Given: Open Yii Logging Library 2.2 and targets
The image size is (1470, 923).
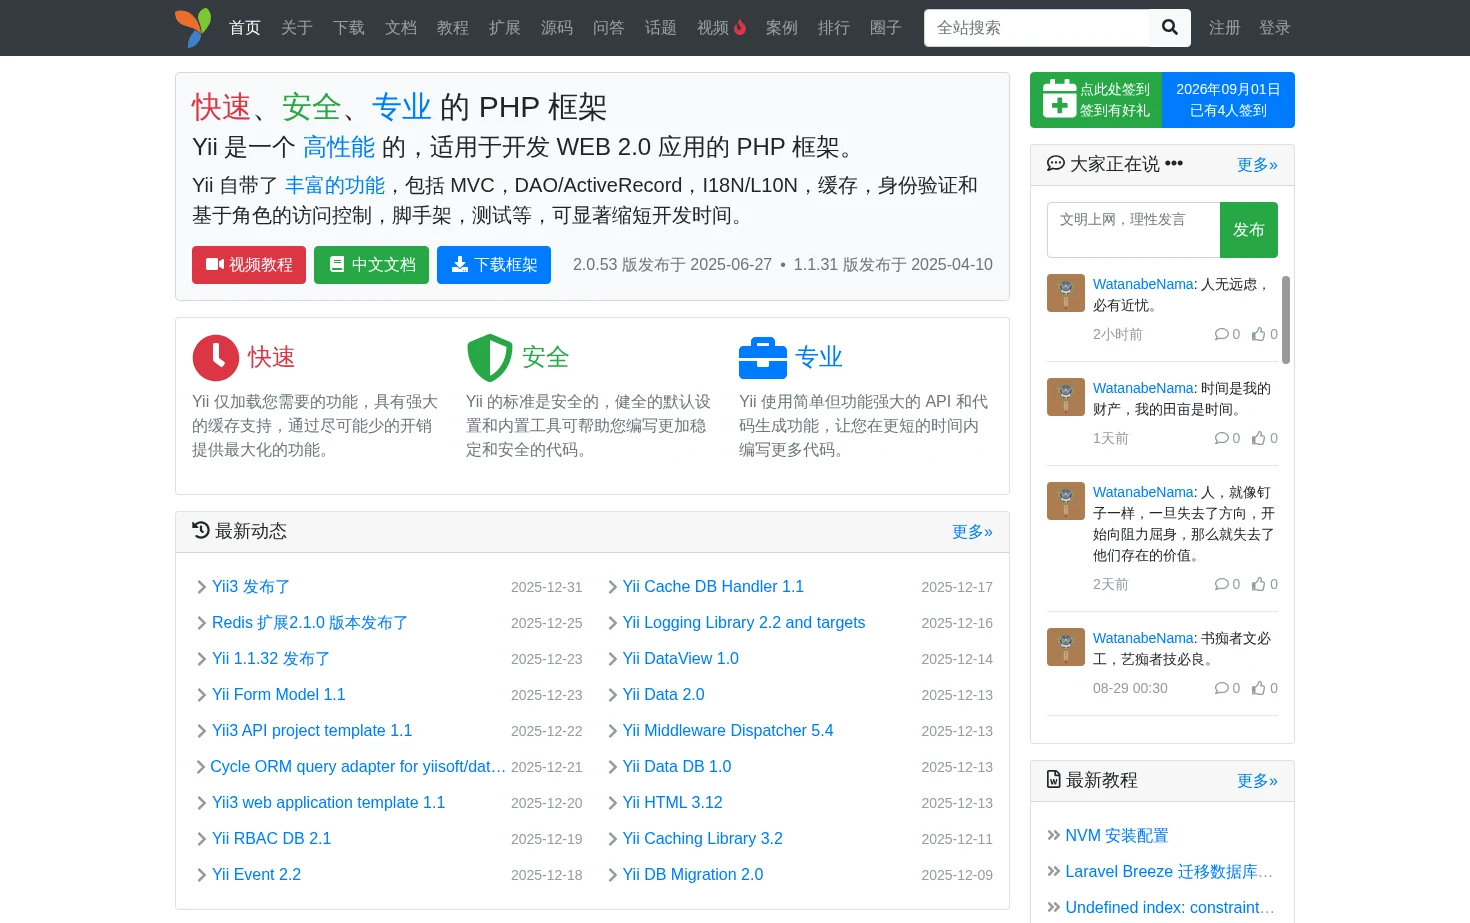Looking at the screenshot, I should click(744, 623).
